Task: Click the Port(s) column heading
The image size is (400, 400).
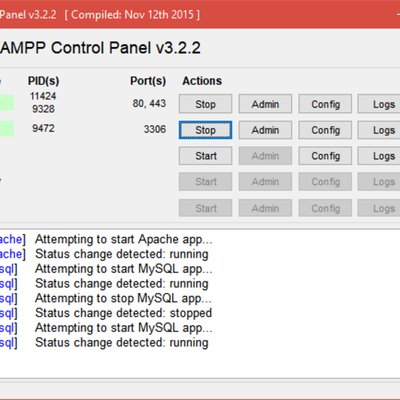Action: tap(148, 81)
